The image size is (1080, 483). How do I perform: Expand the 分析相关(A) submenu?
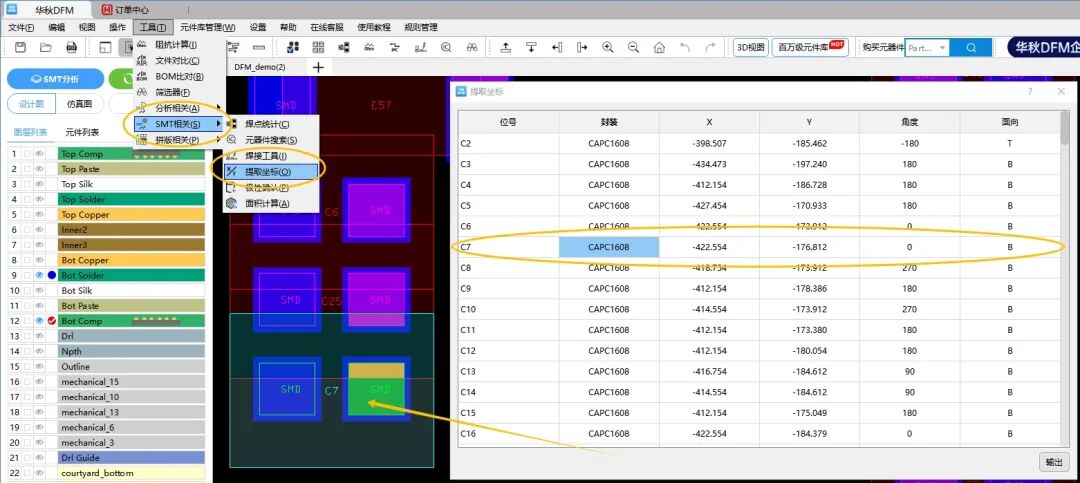tap(178, 108)
